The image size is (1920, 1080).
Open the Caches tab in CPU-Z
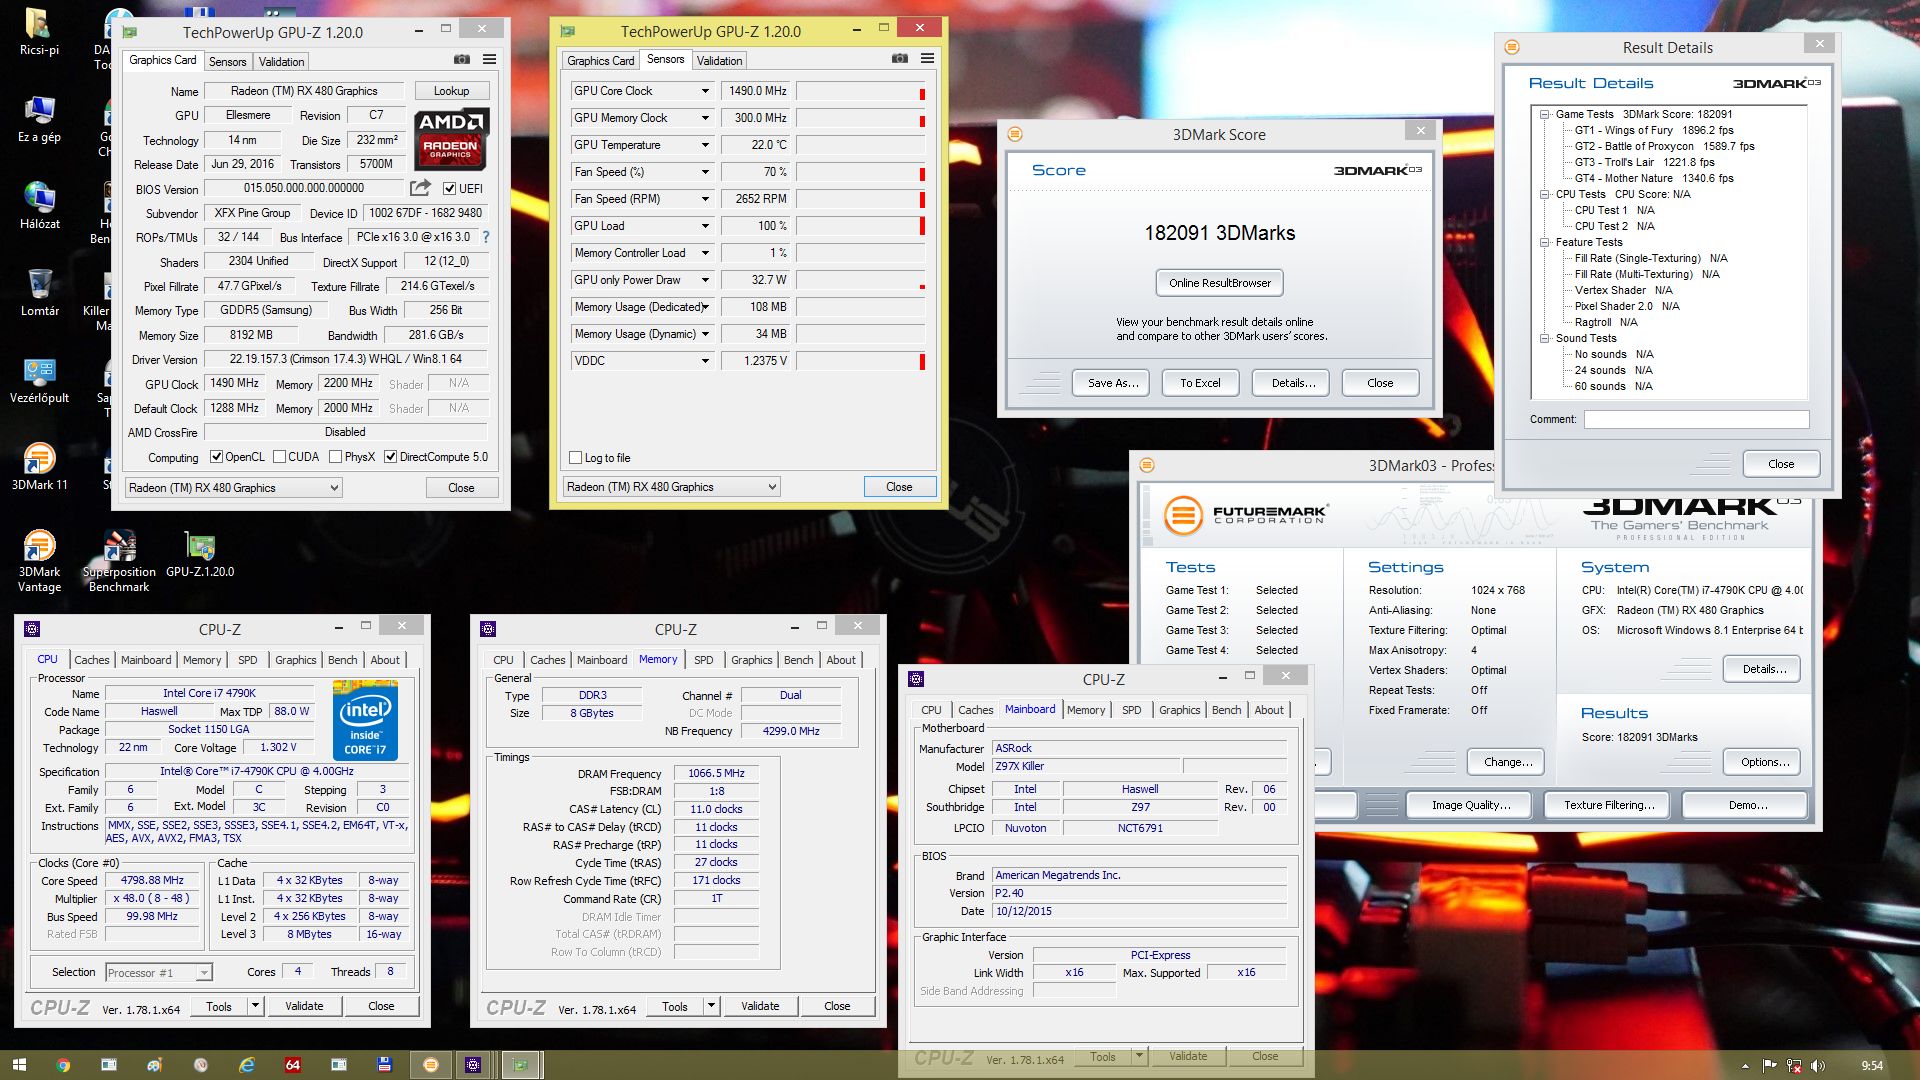coord(91,660)
